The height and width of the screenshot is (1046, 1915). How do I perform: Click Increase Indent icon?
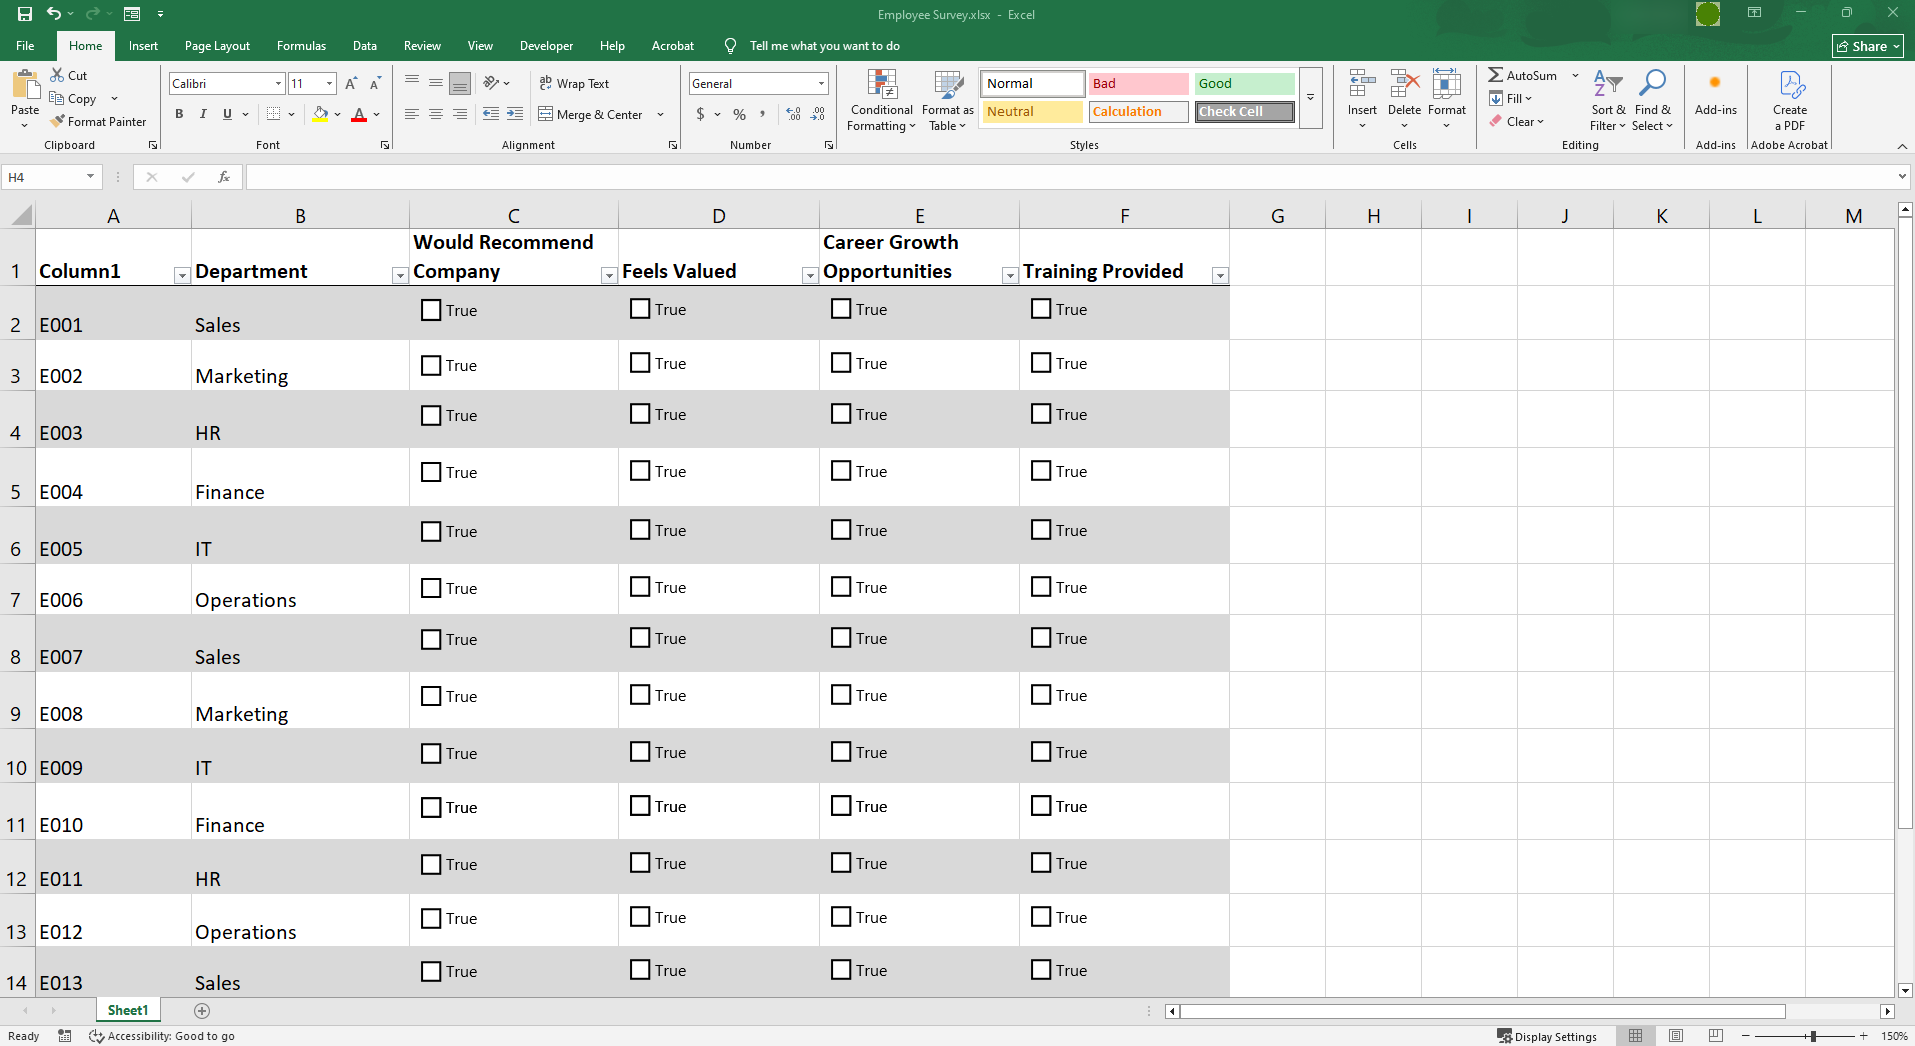[515, 114]
